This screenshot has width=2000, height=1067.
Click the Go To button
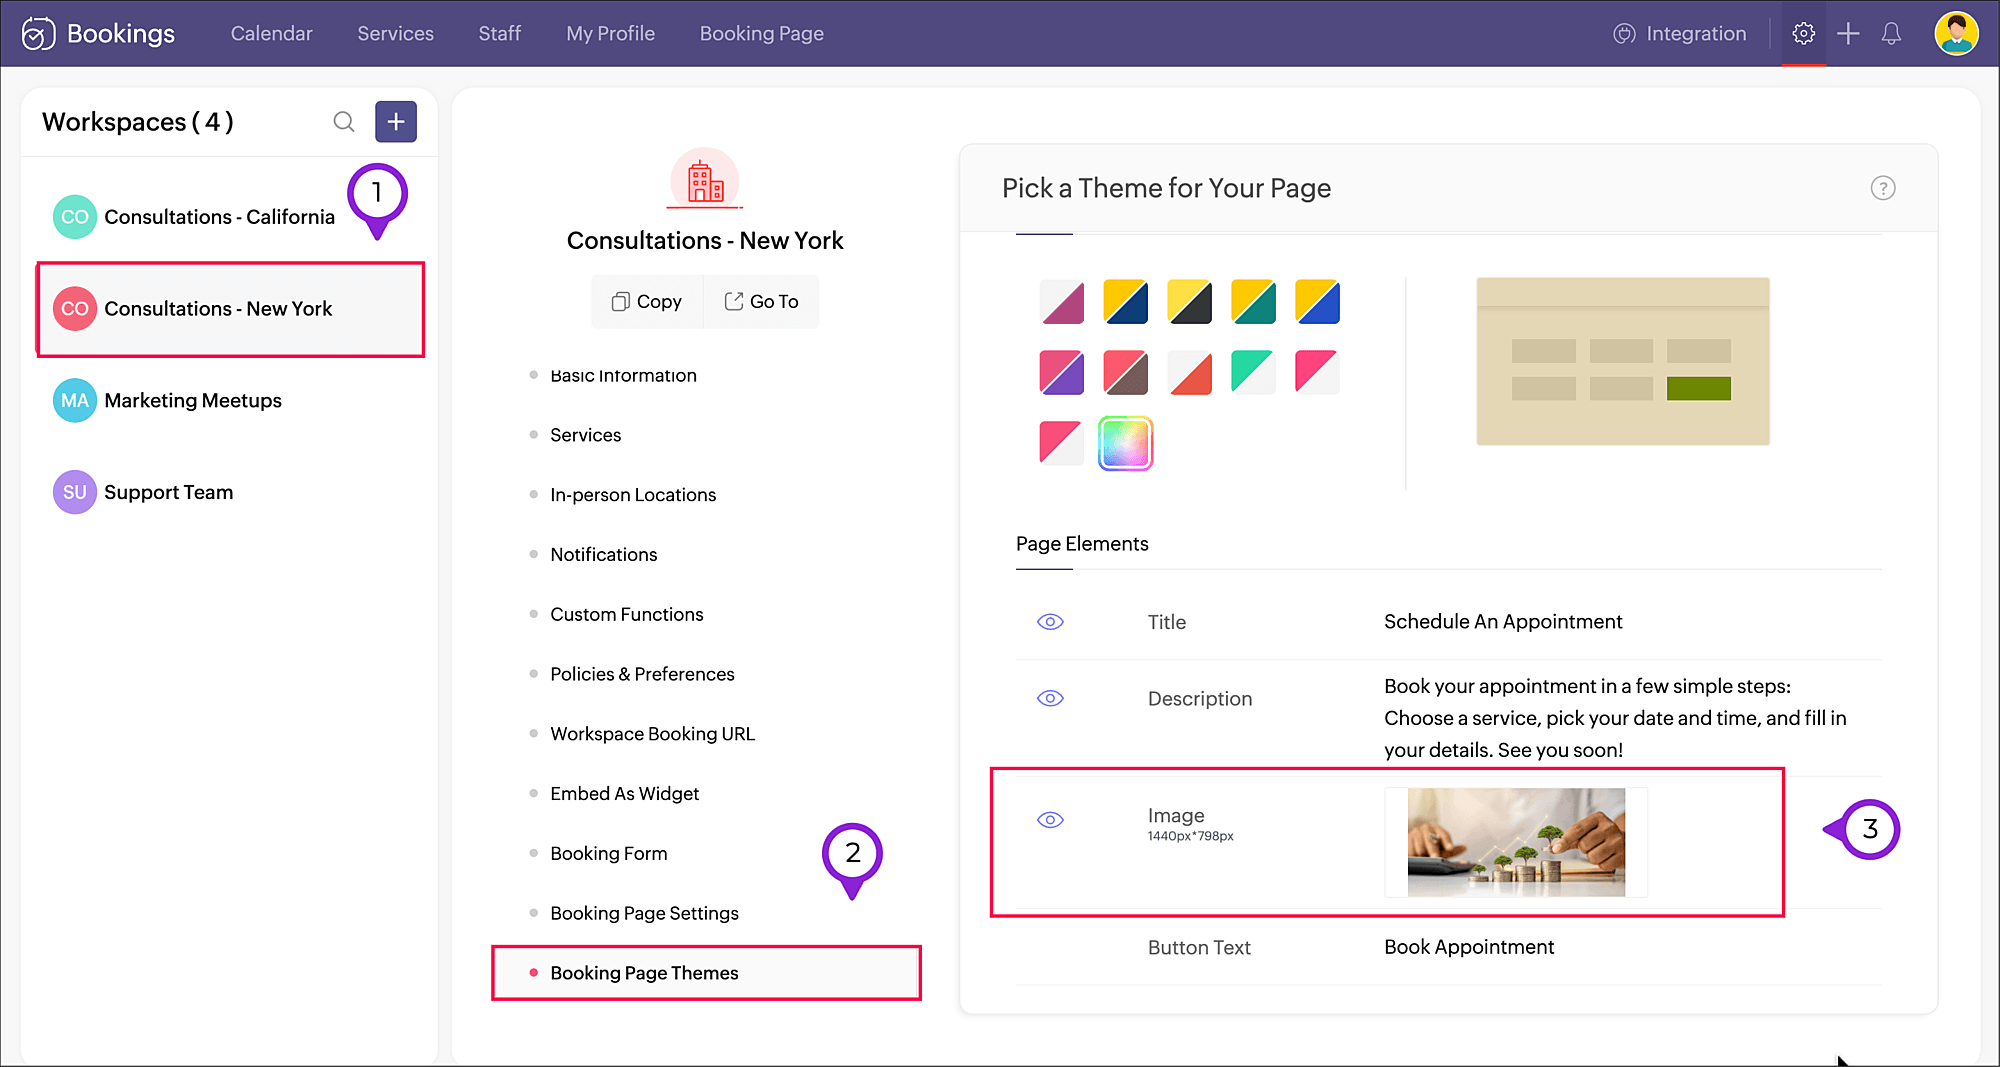762,302
